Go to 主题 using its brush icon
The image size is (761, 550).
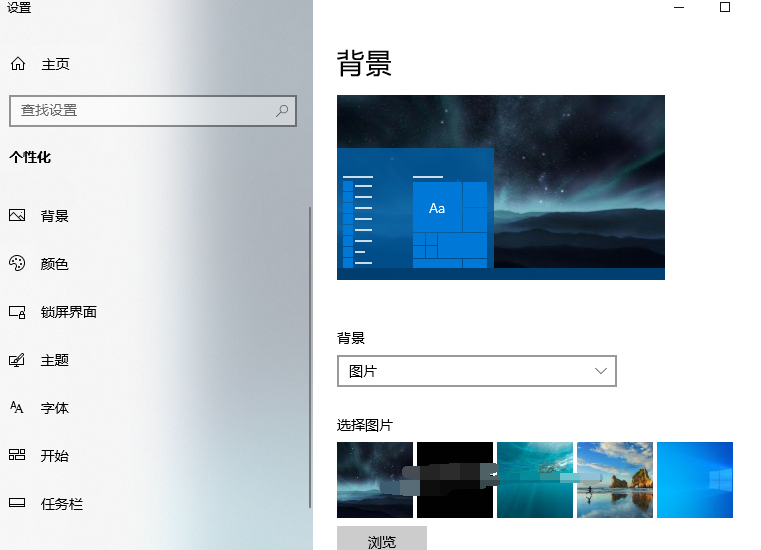pos(17,360)
